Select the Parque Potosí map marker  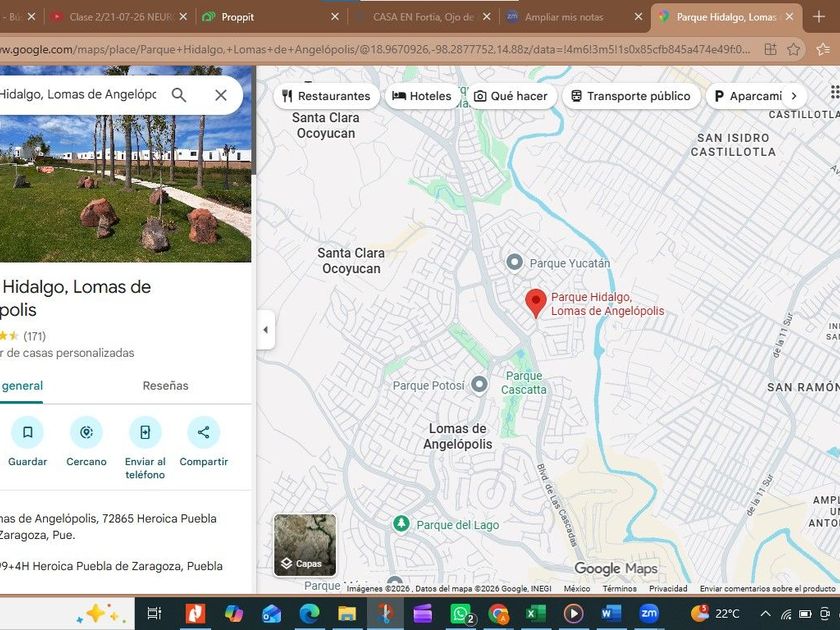point(479,384)
